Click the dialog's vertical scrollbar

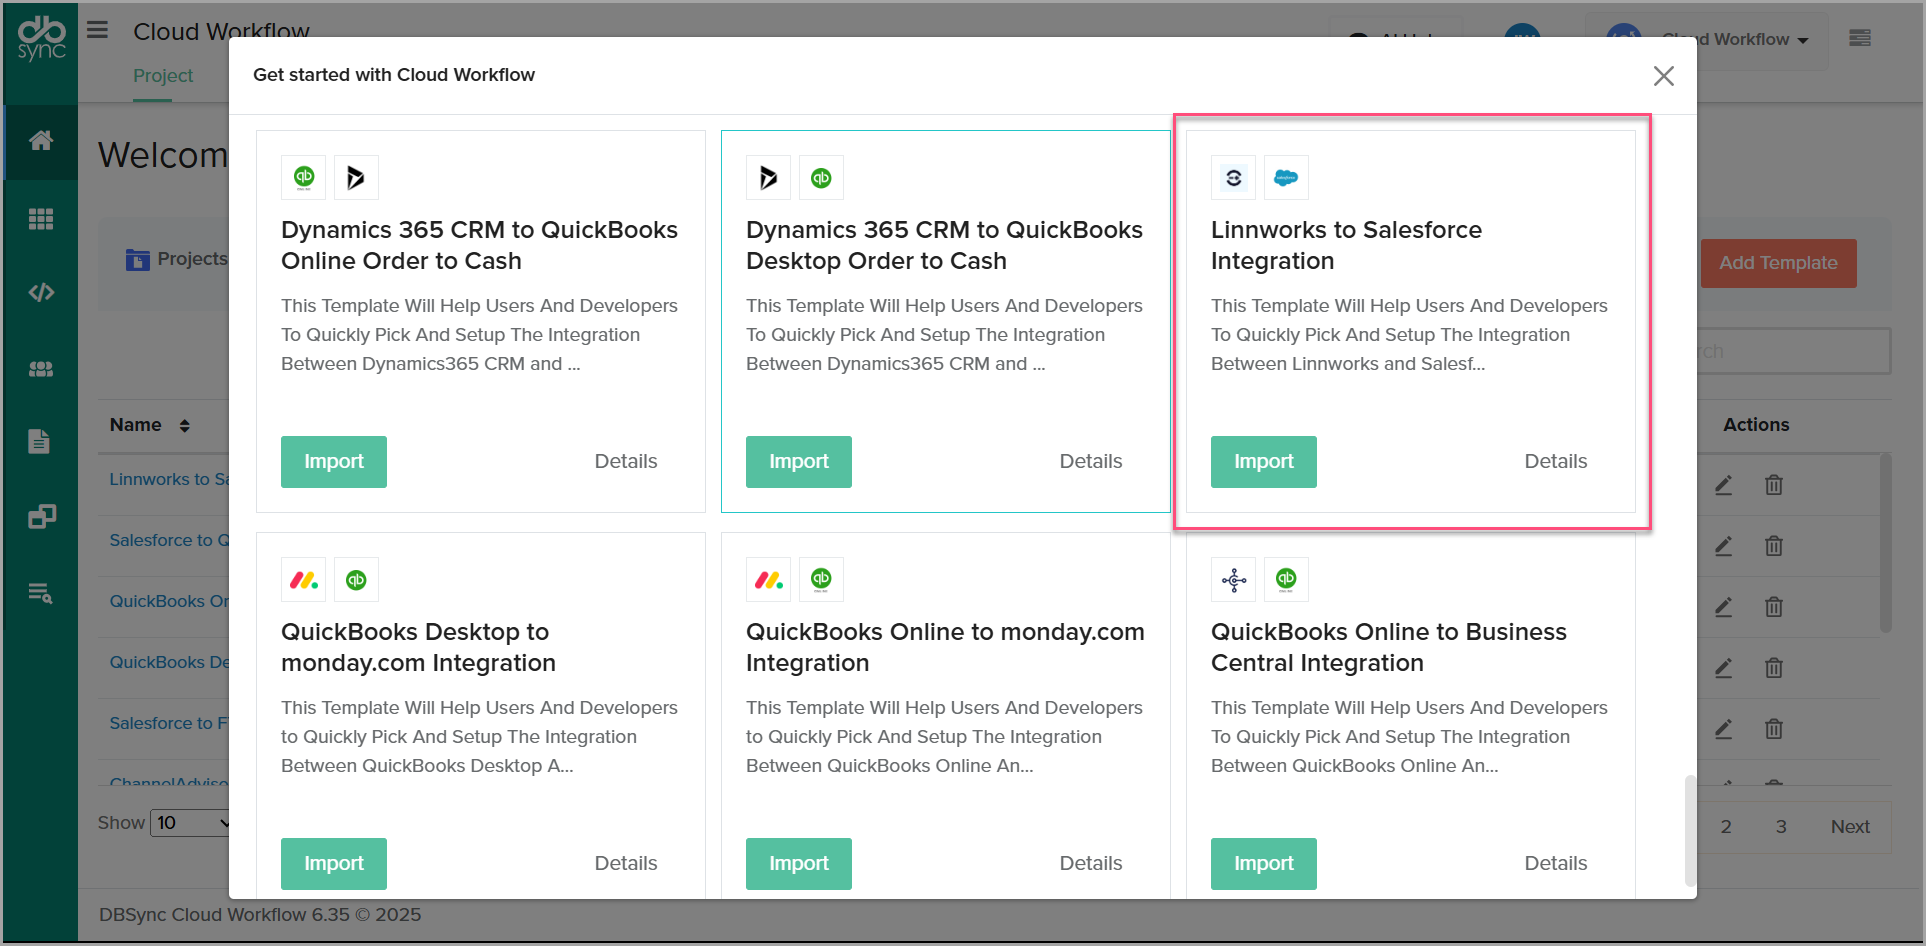pos(1690,830)
